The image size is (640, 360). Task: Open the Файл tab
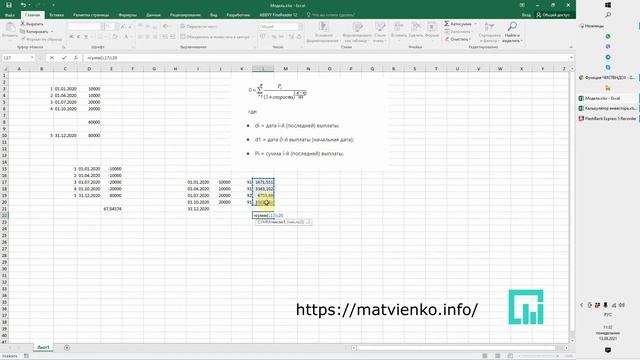tap(10, 15)
